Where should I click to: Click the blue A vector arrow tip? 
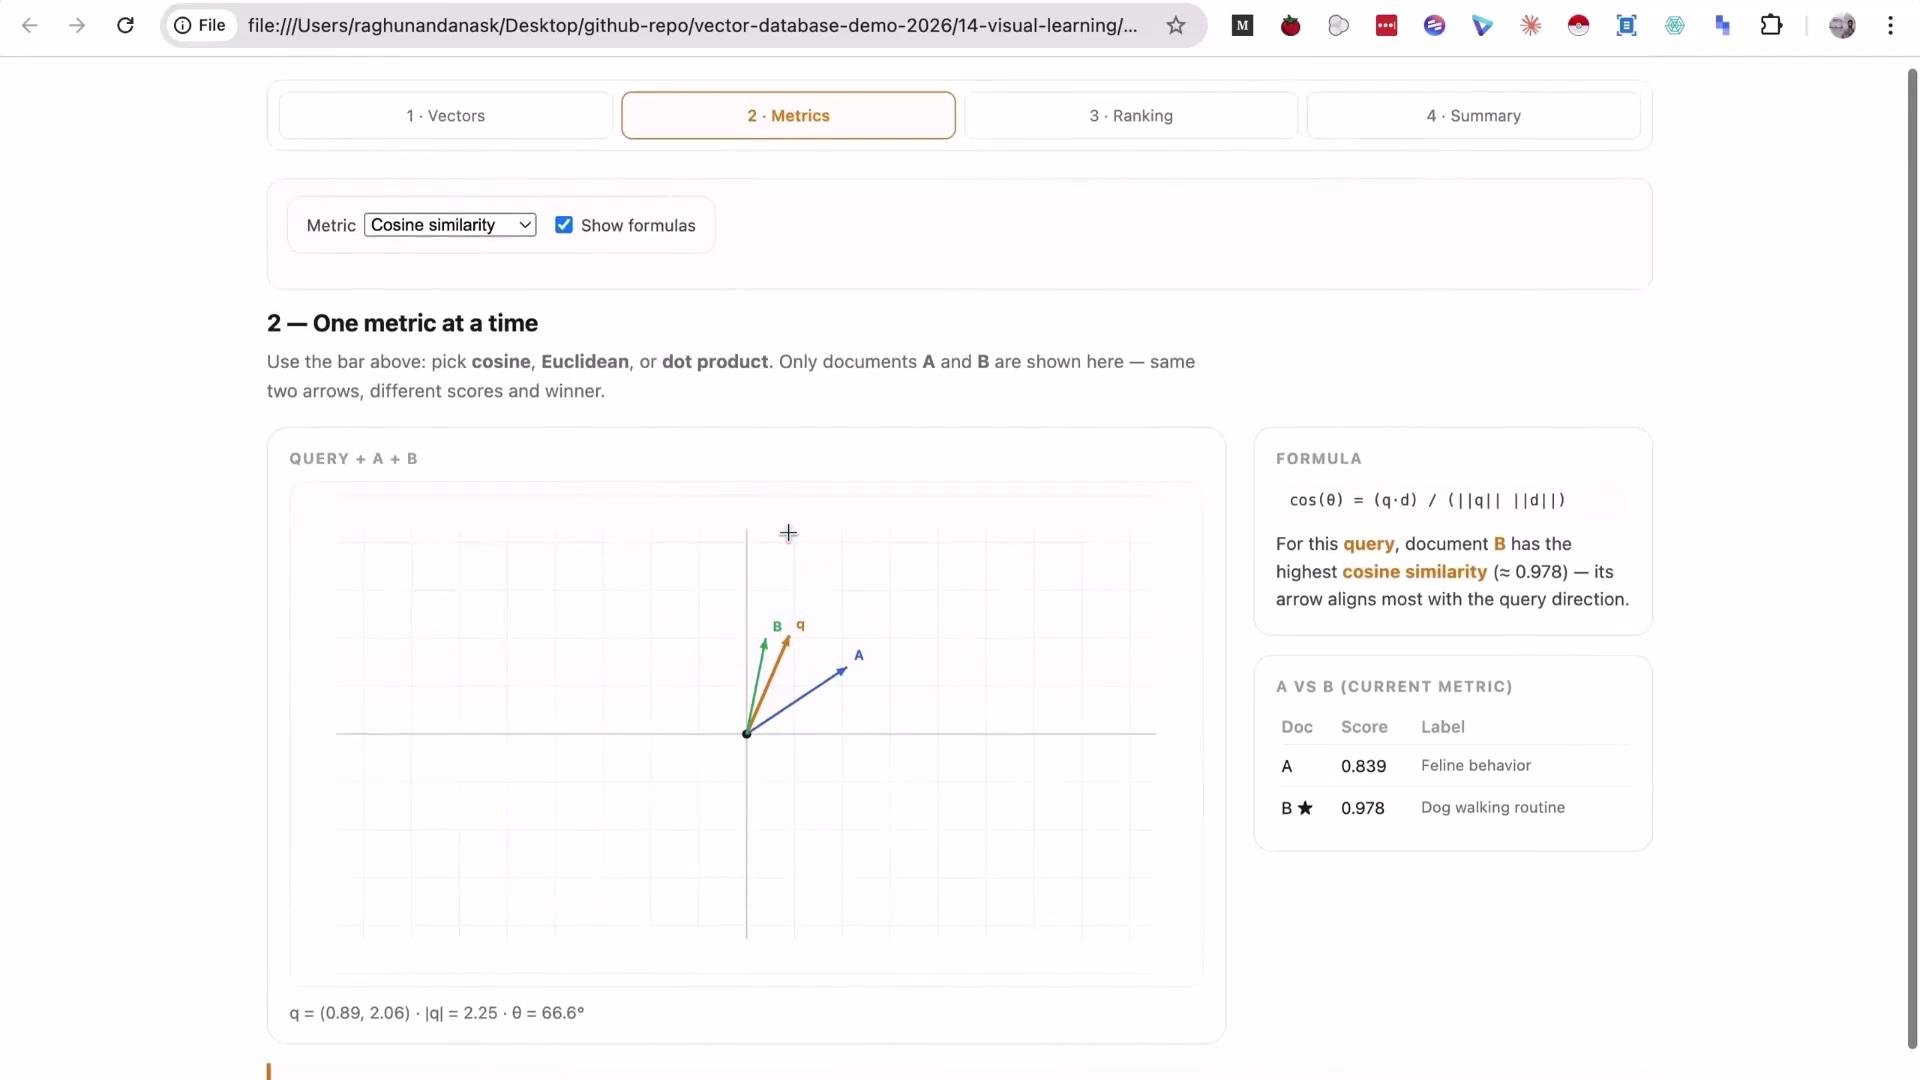pos(842,671)
